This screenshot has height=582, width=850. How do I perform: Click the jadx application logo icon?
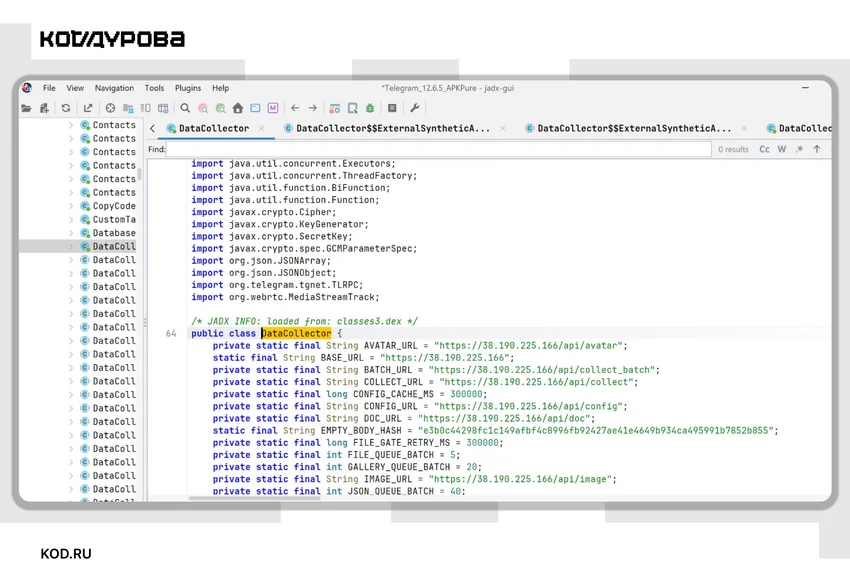click(27, 88)
